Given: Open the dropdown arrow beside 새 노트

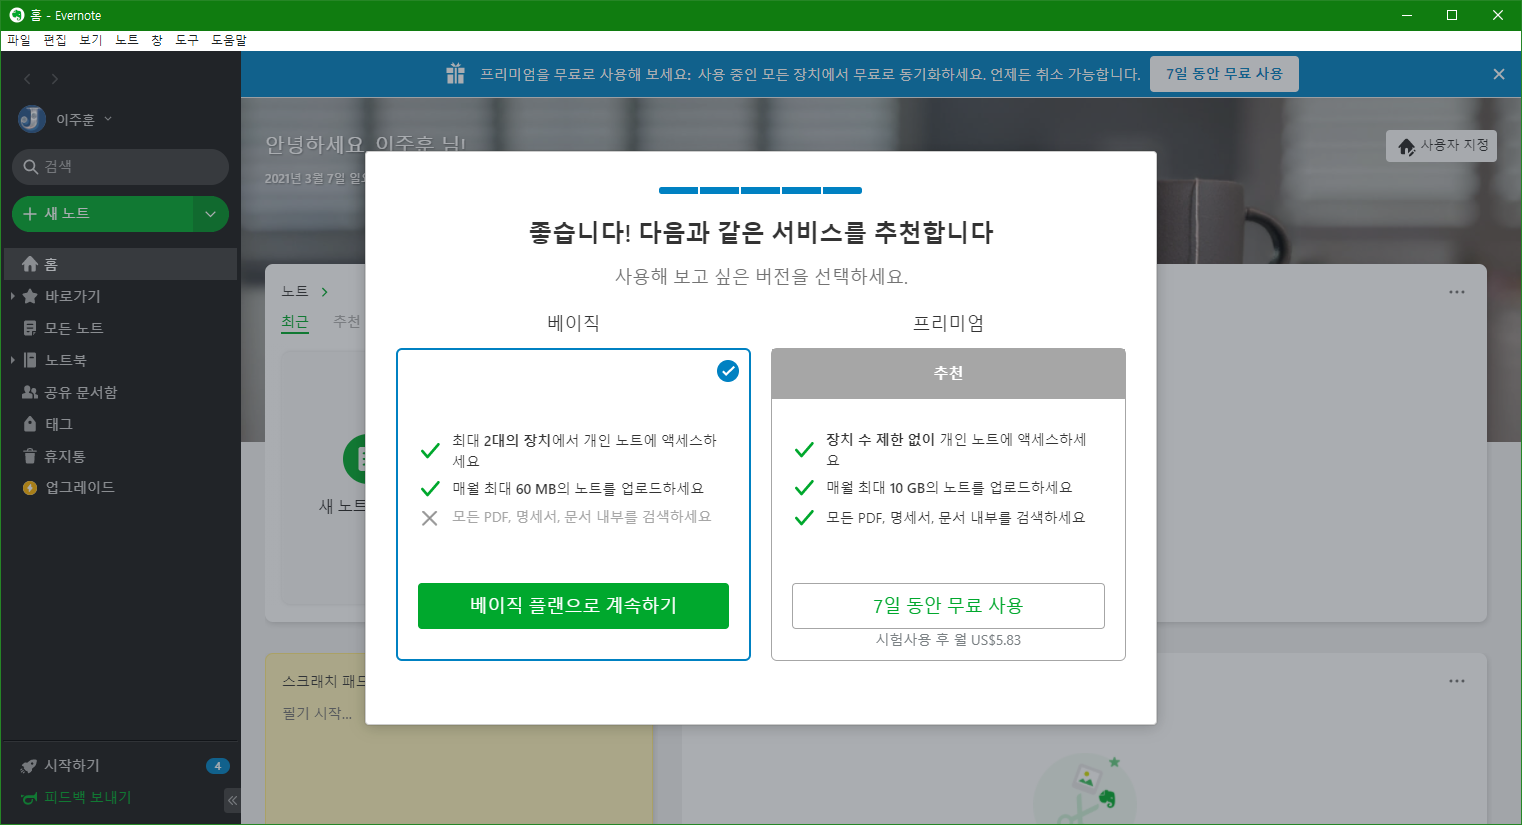Looking at the screenshot, I should 210,214.
